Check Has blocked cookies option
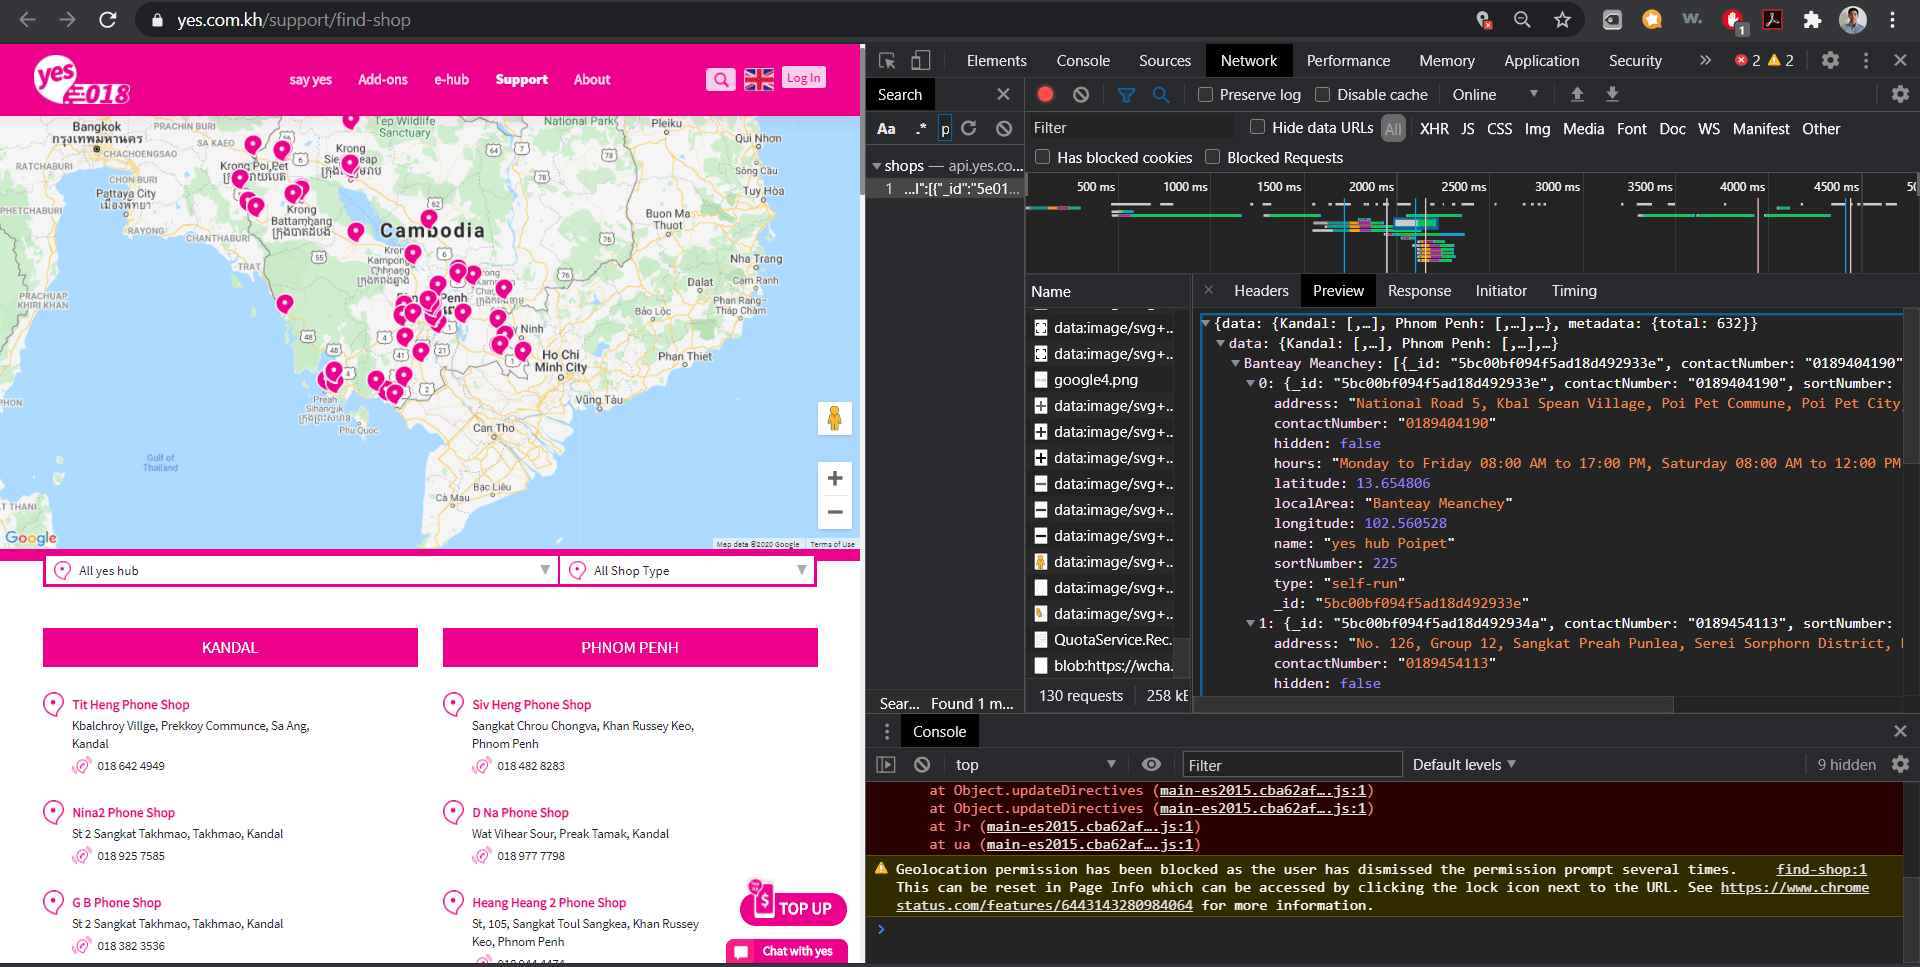The image size is (1920, 967). coord(1042,157)
